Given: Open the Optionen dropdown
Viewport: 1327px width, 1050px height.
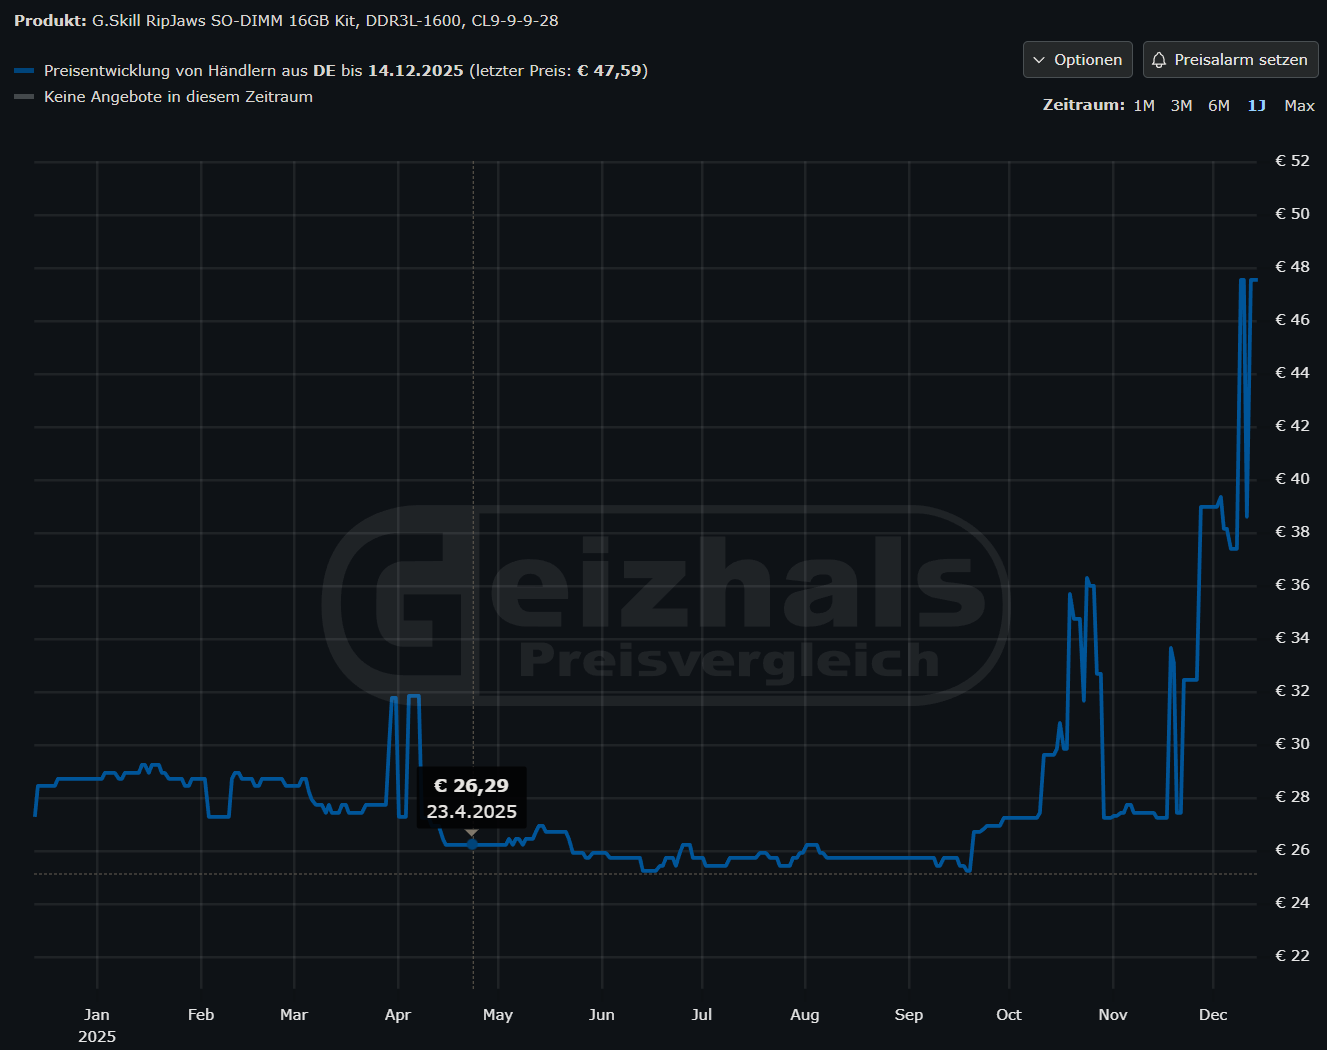Looking at the screenshot, I should tap(1077, 60).
